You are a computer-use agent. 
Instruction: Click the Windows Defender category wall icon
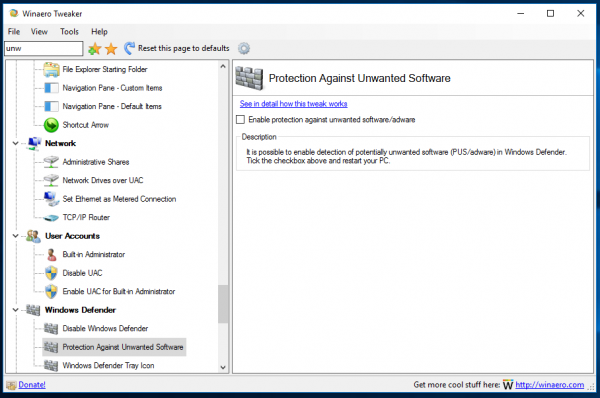pyautogui.click(x=34, y=310)
